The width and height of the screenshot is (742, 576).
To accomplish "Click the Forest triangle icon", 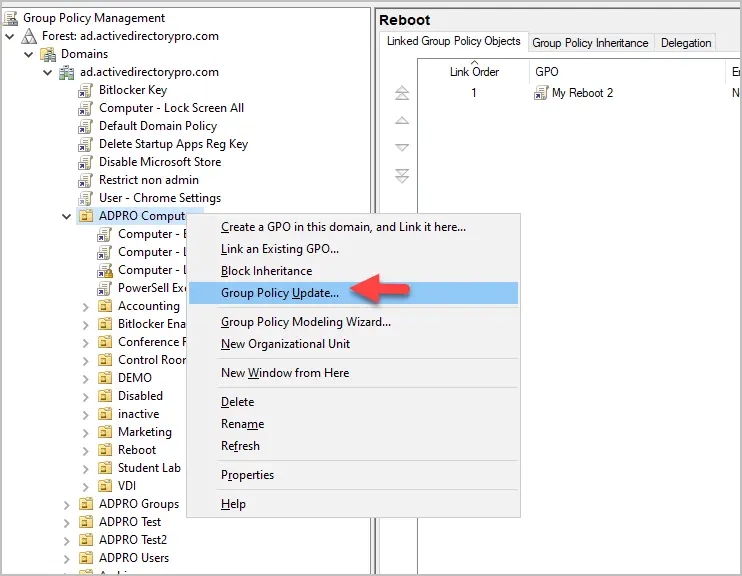I will click(x=29, y=36).
